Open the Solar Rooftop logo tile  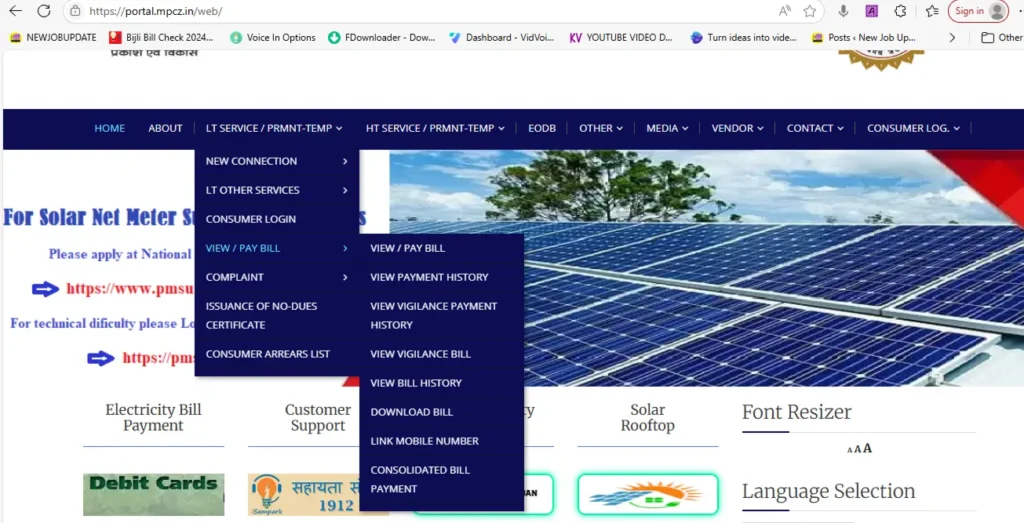click(x=647, y=494)
